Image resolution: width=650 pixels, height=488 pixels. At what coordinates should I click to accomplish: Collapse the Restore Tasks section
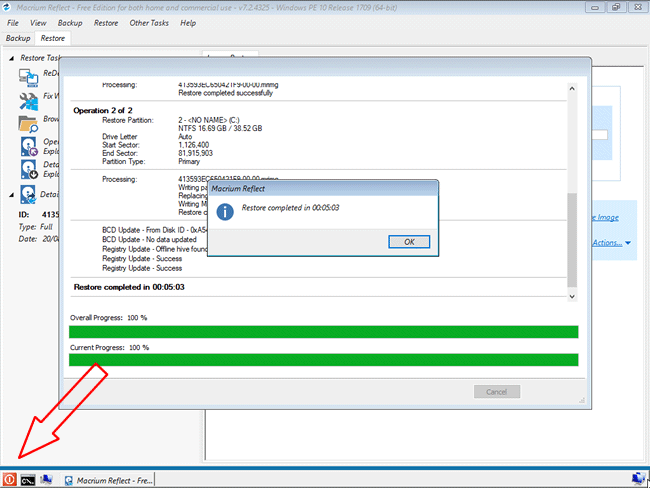[x=12, y=58]
